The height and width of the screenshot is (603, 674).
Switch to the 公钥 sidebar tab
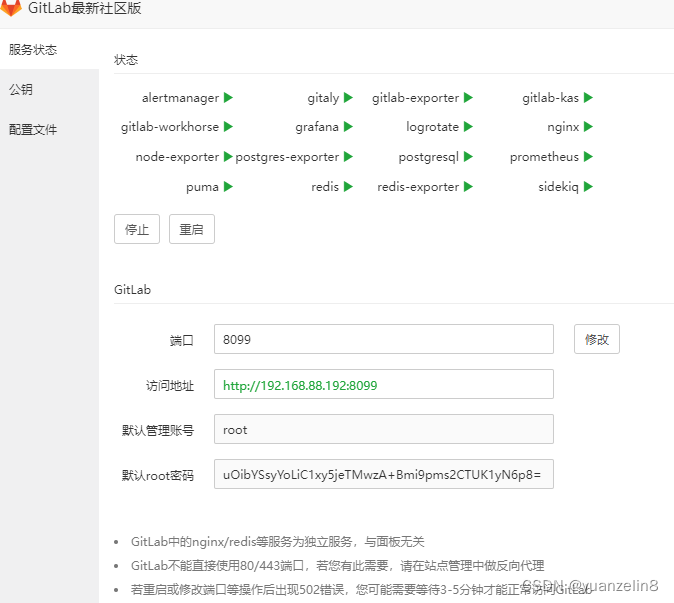click(49, 89)
